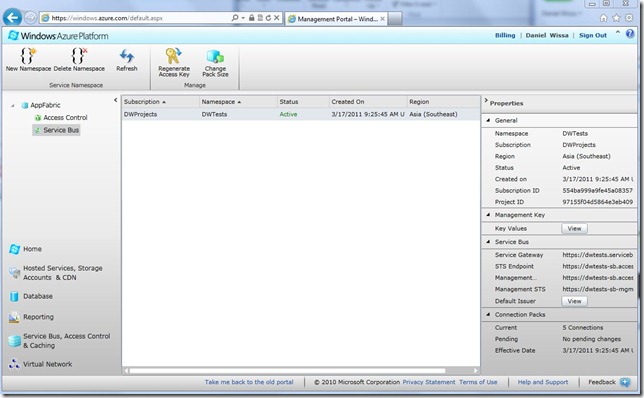View the Management Key values

[x=574, y=228]
